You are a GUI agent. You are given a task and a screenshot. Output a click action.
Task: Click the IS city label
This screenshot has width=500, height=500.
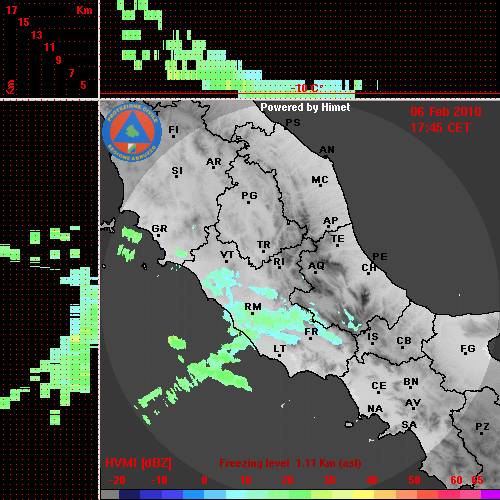373,337
